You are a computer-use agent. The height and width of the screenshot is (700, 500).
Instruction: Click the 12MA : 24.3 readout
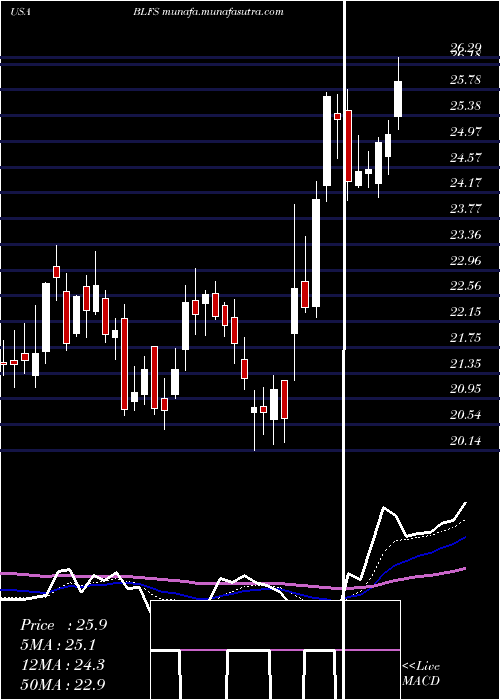(62, 664)
